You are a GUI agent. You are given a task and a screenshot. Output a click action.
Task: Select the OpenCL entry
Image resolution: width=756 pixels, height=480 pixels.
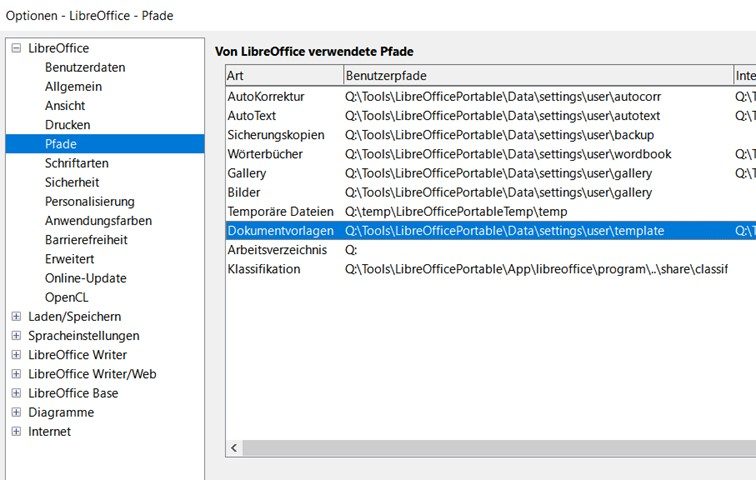68,297
